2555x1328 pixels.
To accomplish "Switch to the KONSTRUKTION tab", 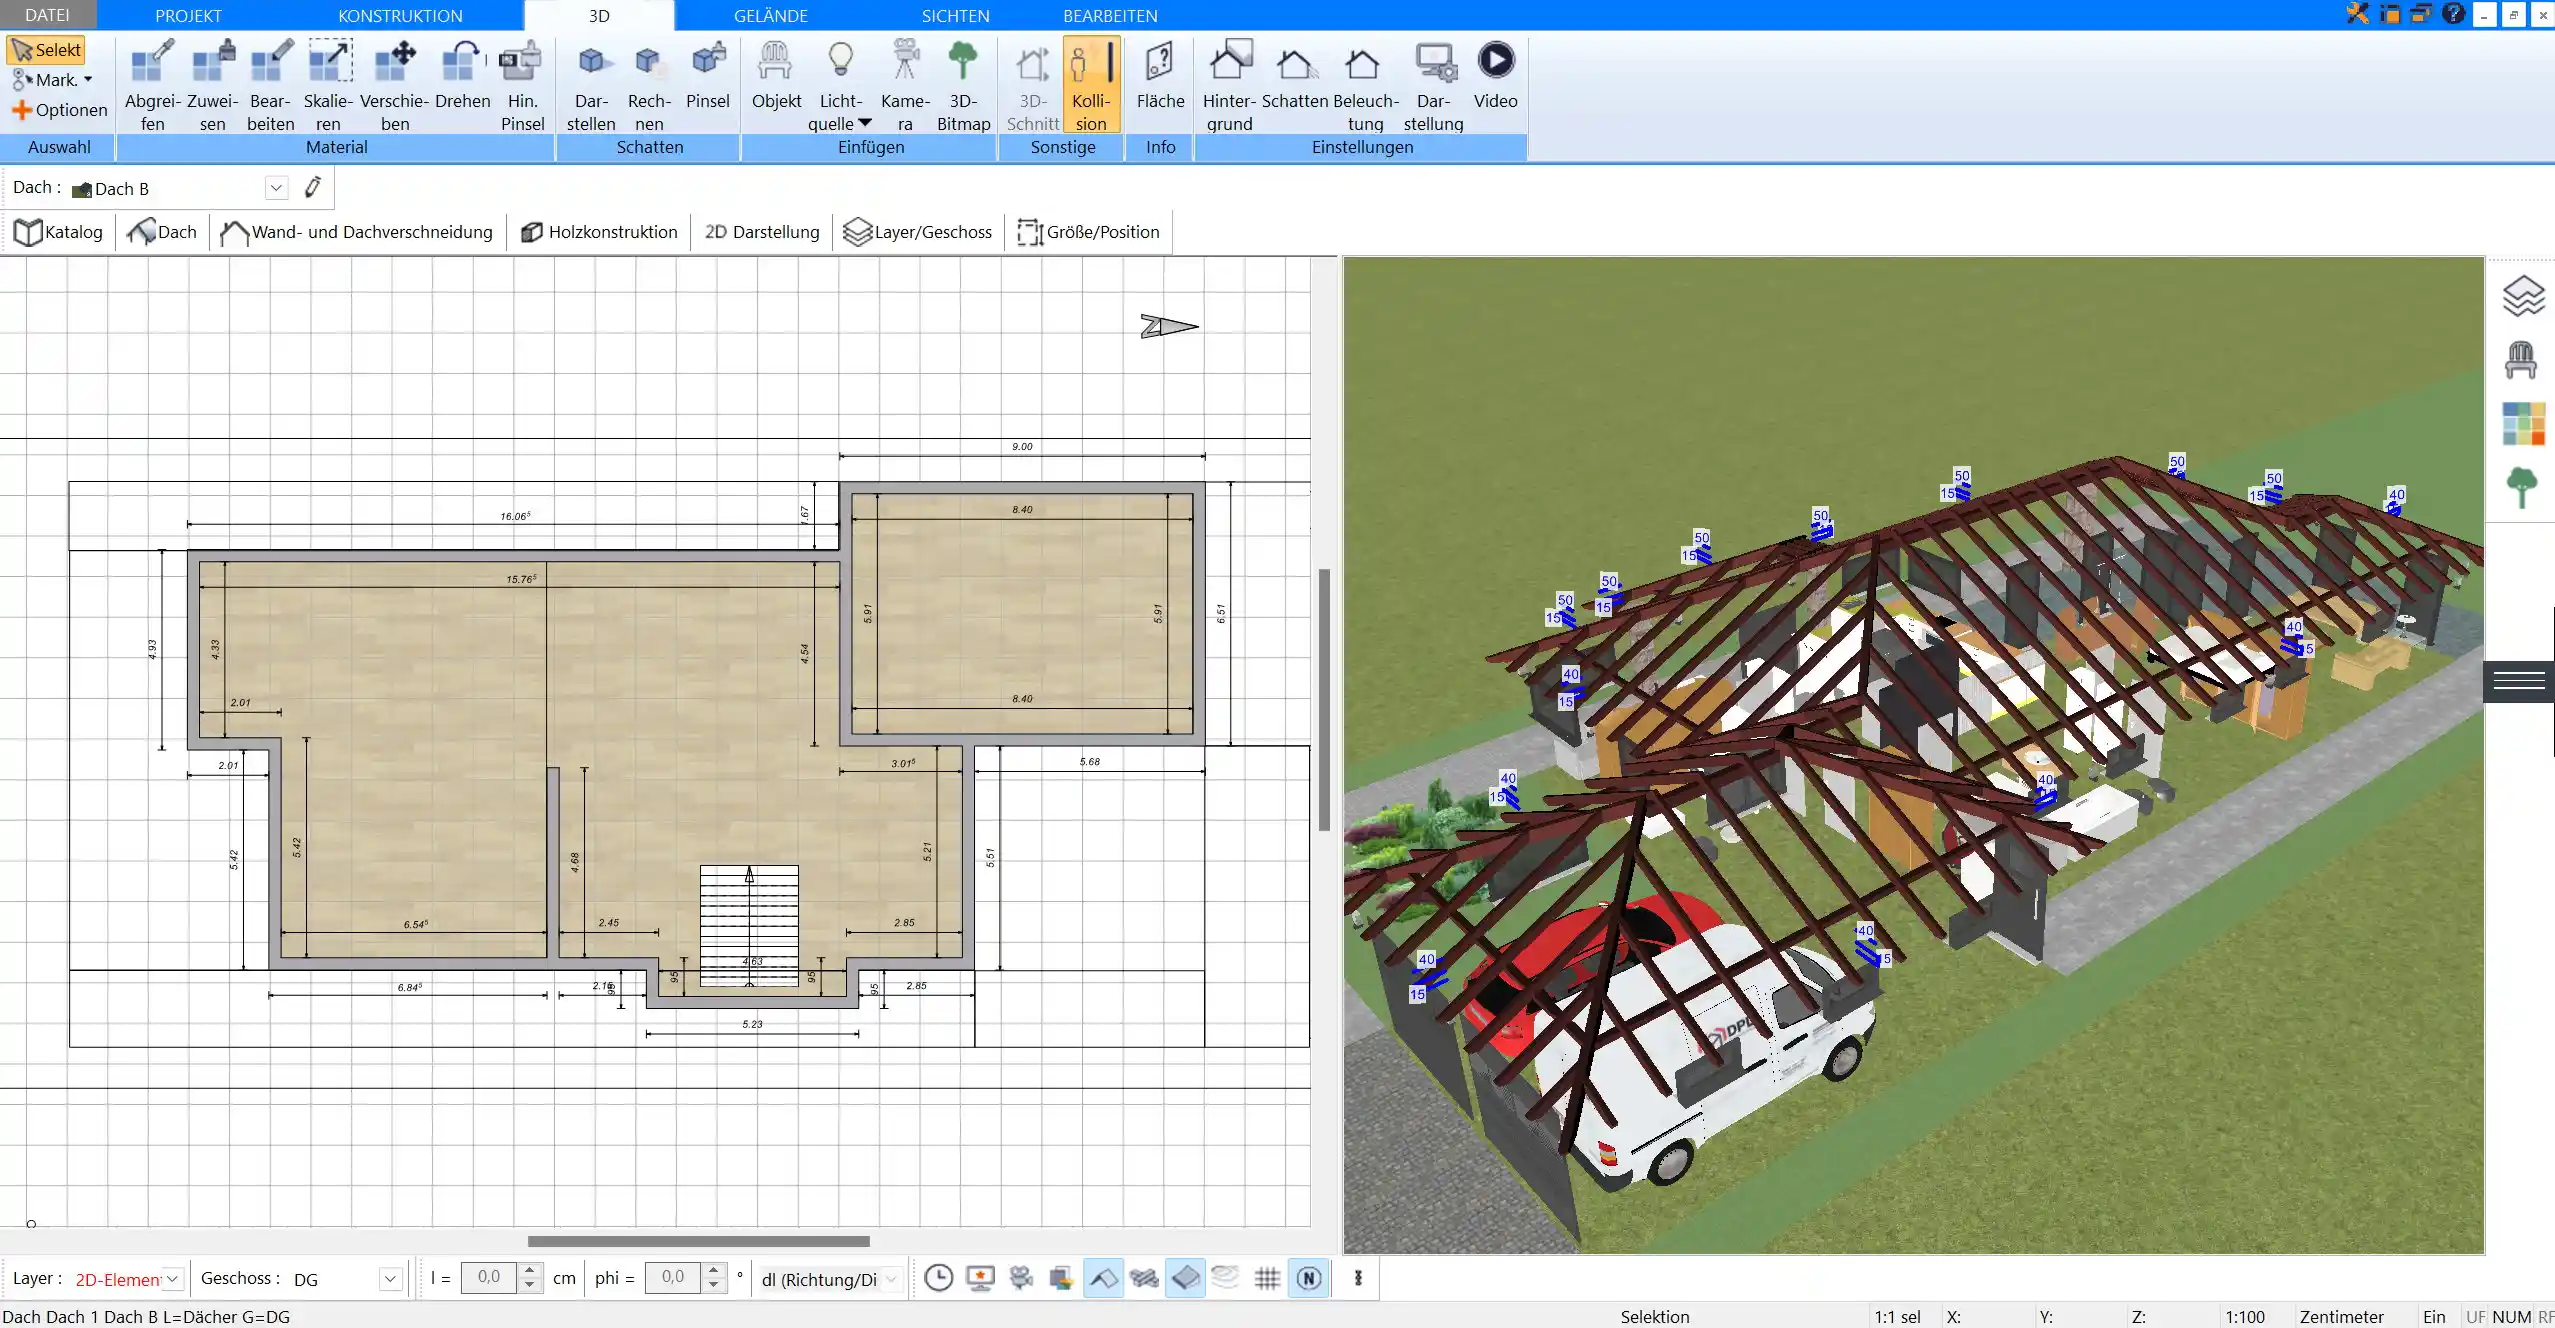I will click(400, 15).
